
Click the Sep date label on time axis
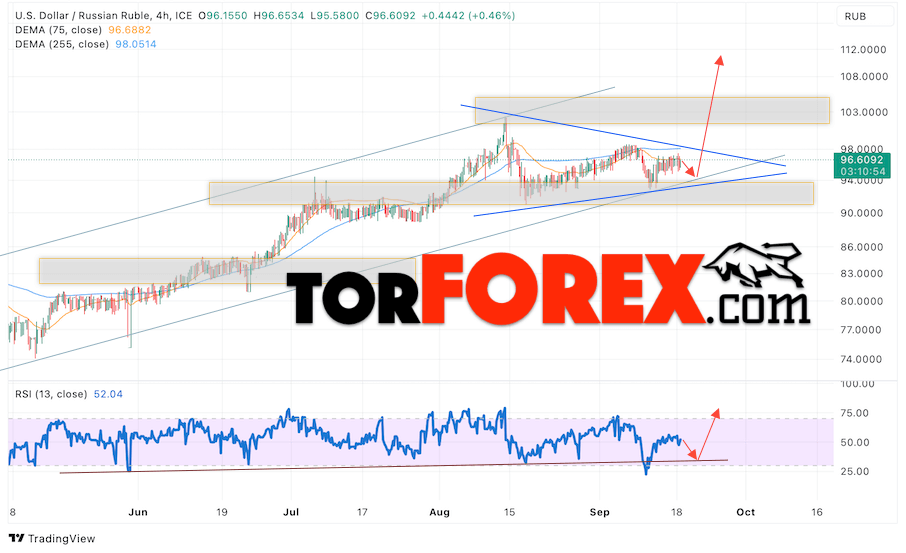tap(600, 512)
